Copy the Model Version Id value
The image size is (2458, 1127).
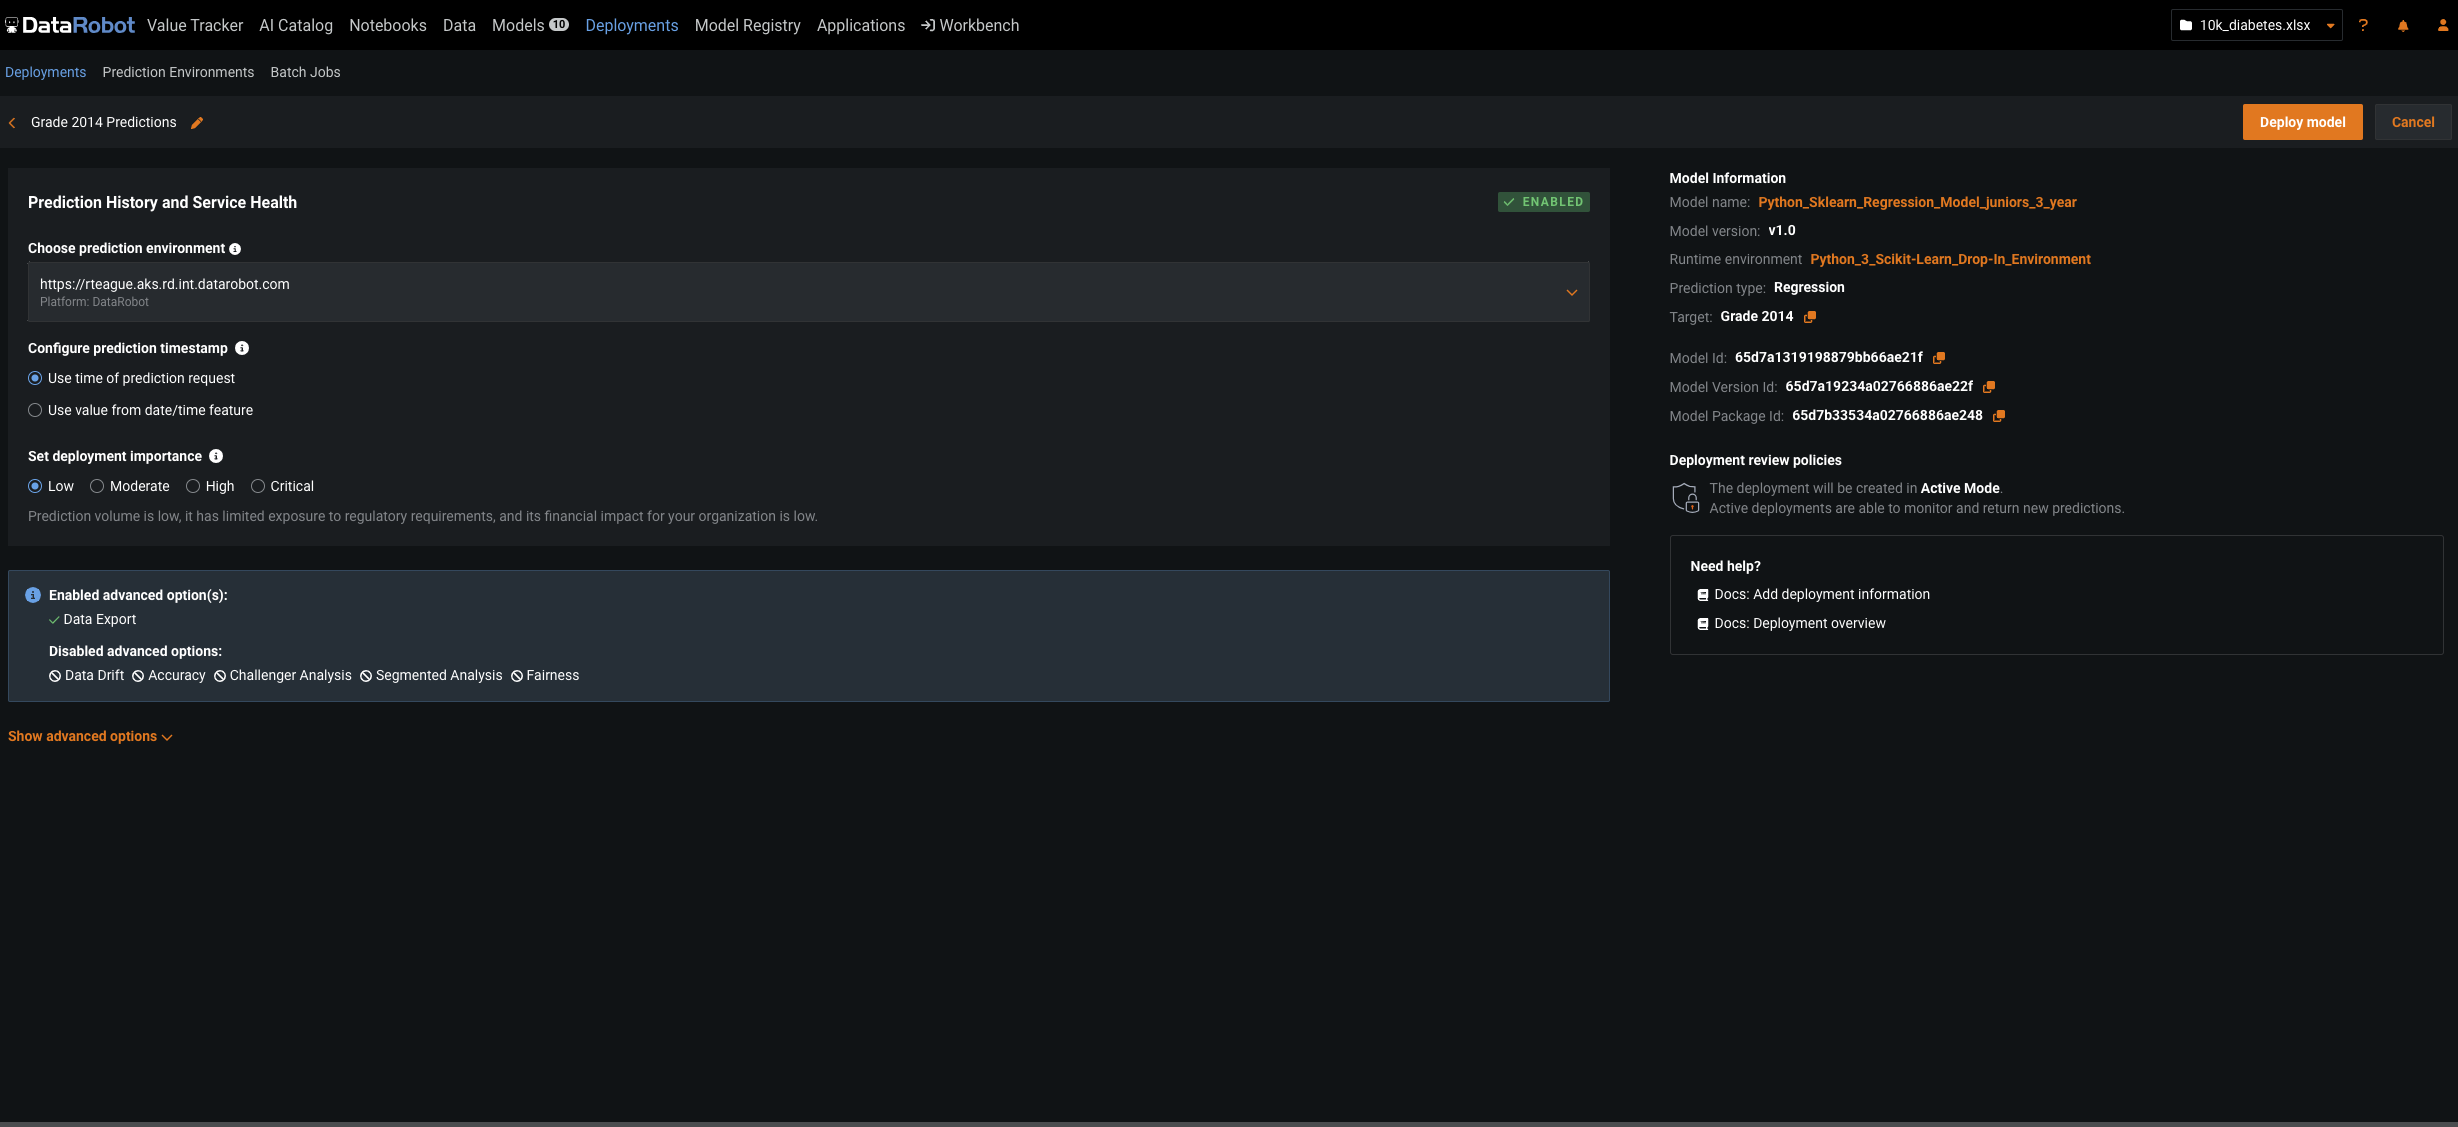(1989, 387)
